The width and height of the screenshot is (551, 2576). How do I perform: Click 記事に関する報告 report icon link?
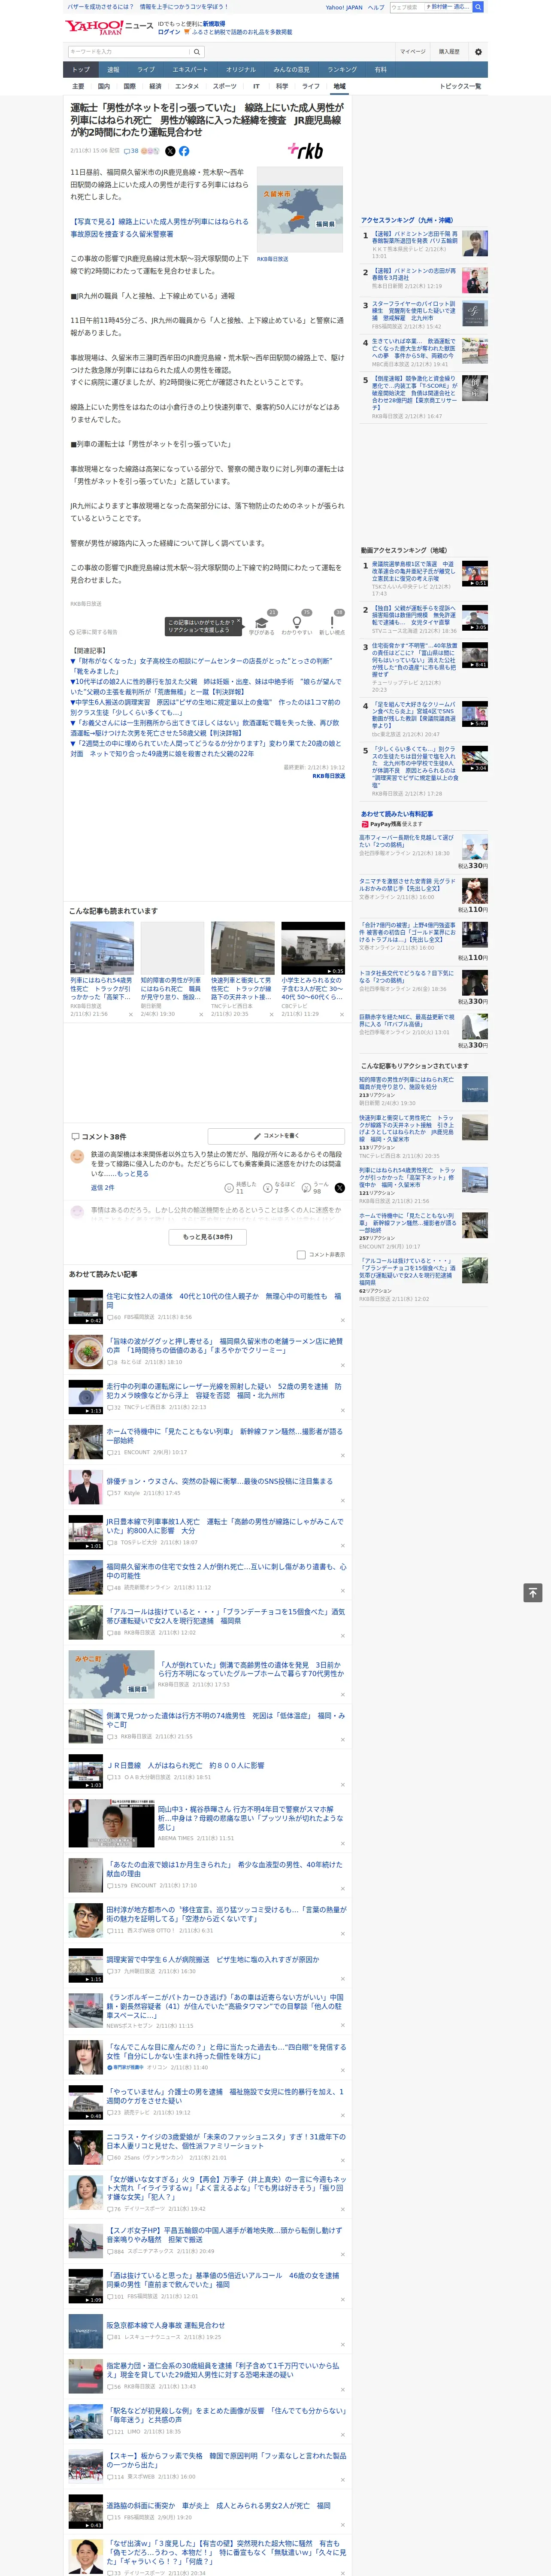(93, 632)
